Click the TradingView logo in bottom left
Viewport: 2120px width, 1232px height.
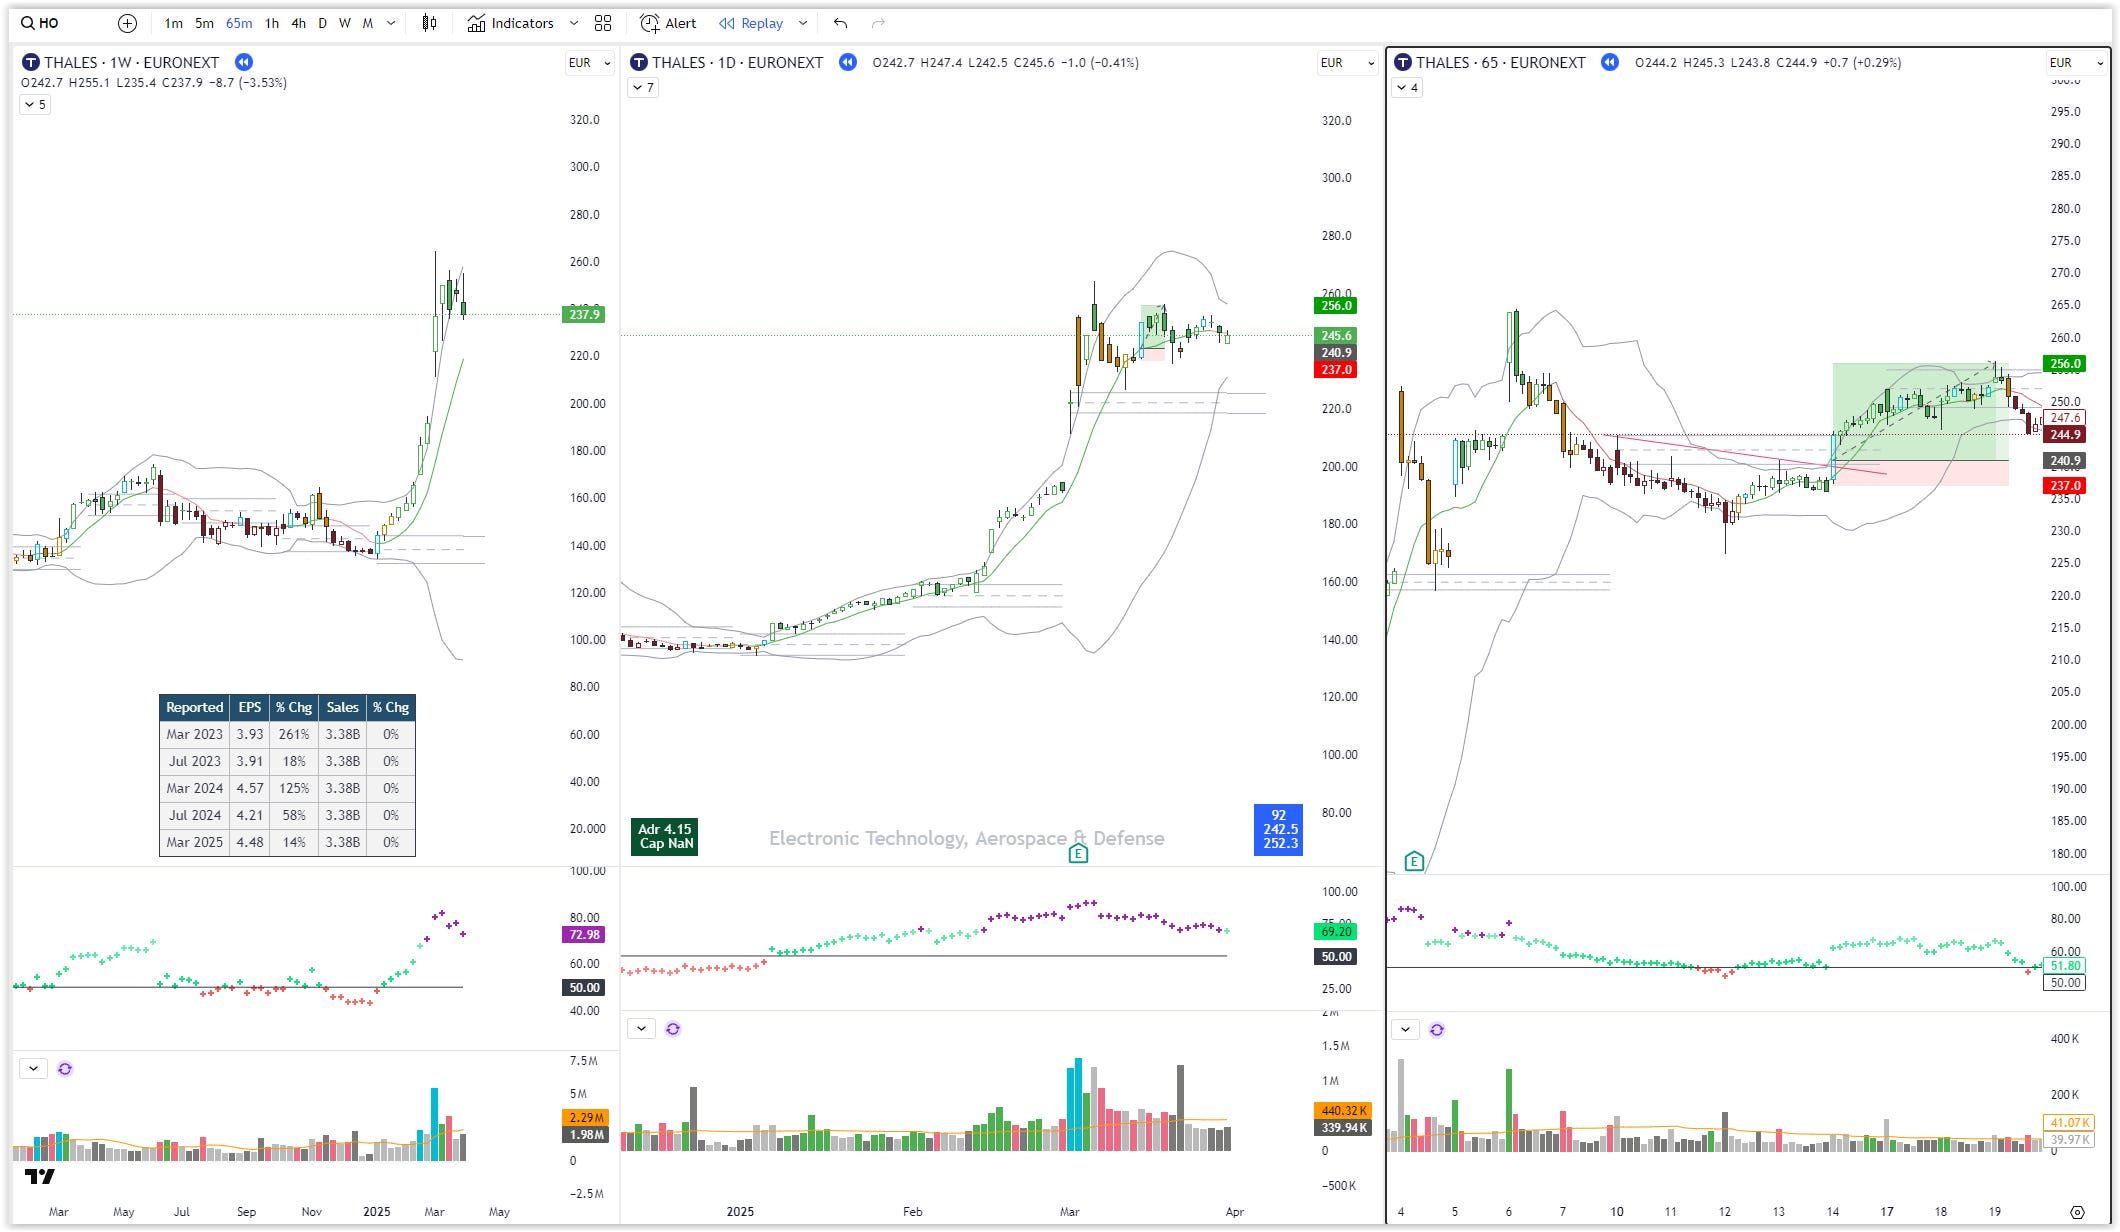[40, 1176]
